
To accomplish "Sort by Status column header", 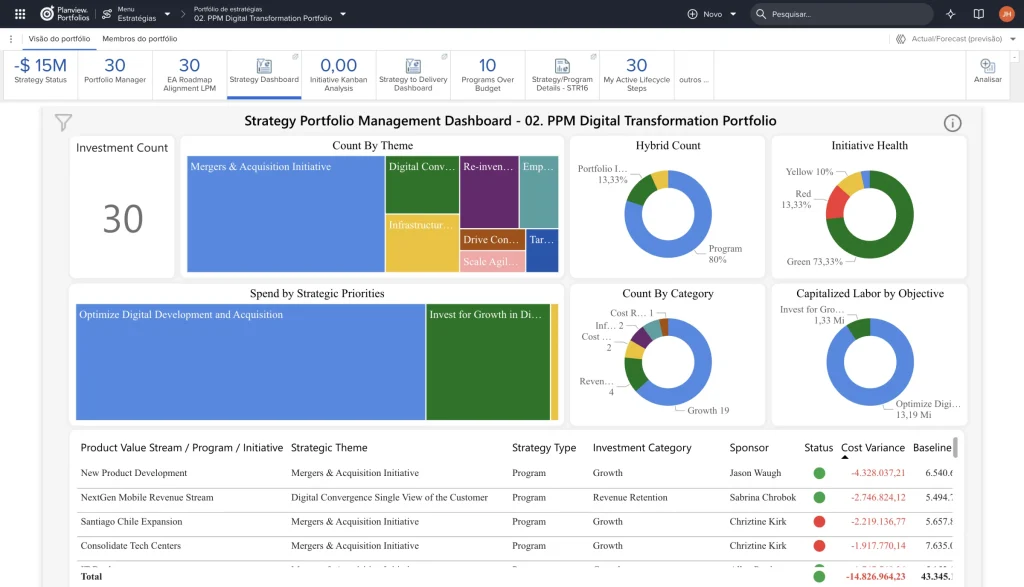I will click(x=818, y=448).
